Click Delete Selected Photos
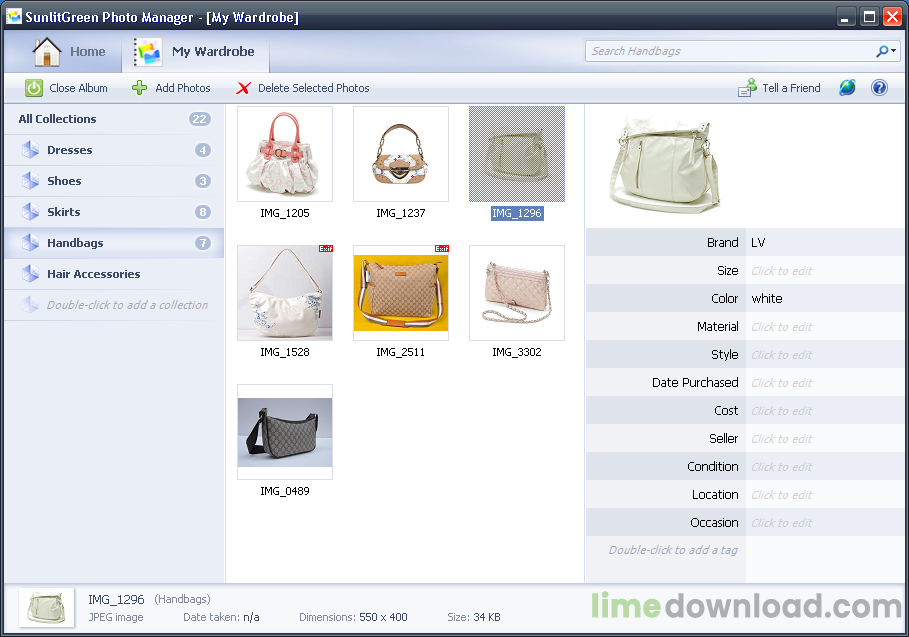 point(308,87)
